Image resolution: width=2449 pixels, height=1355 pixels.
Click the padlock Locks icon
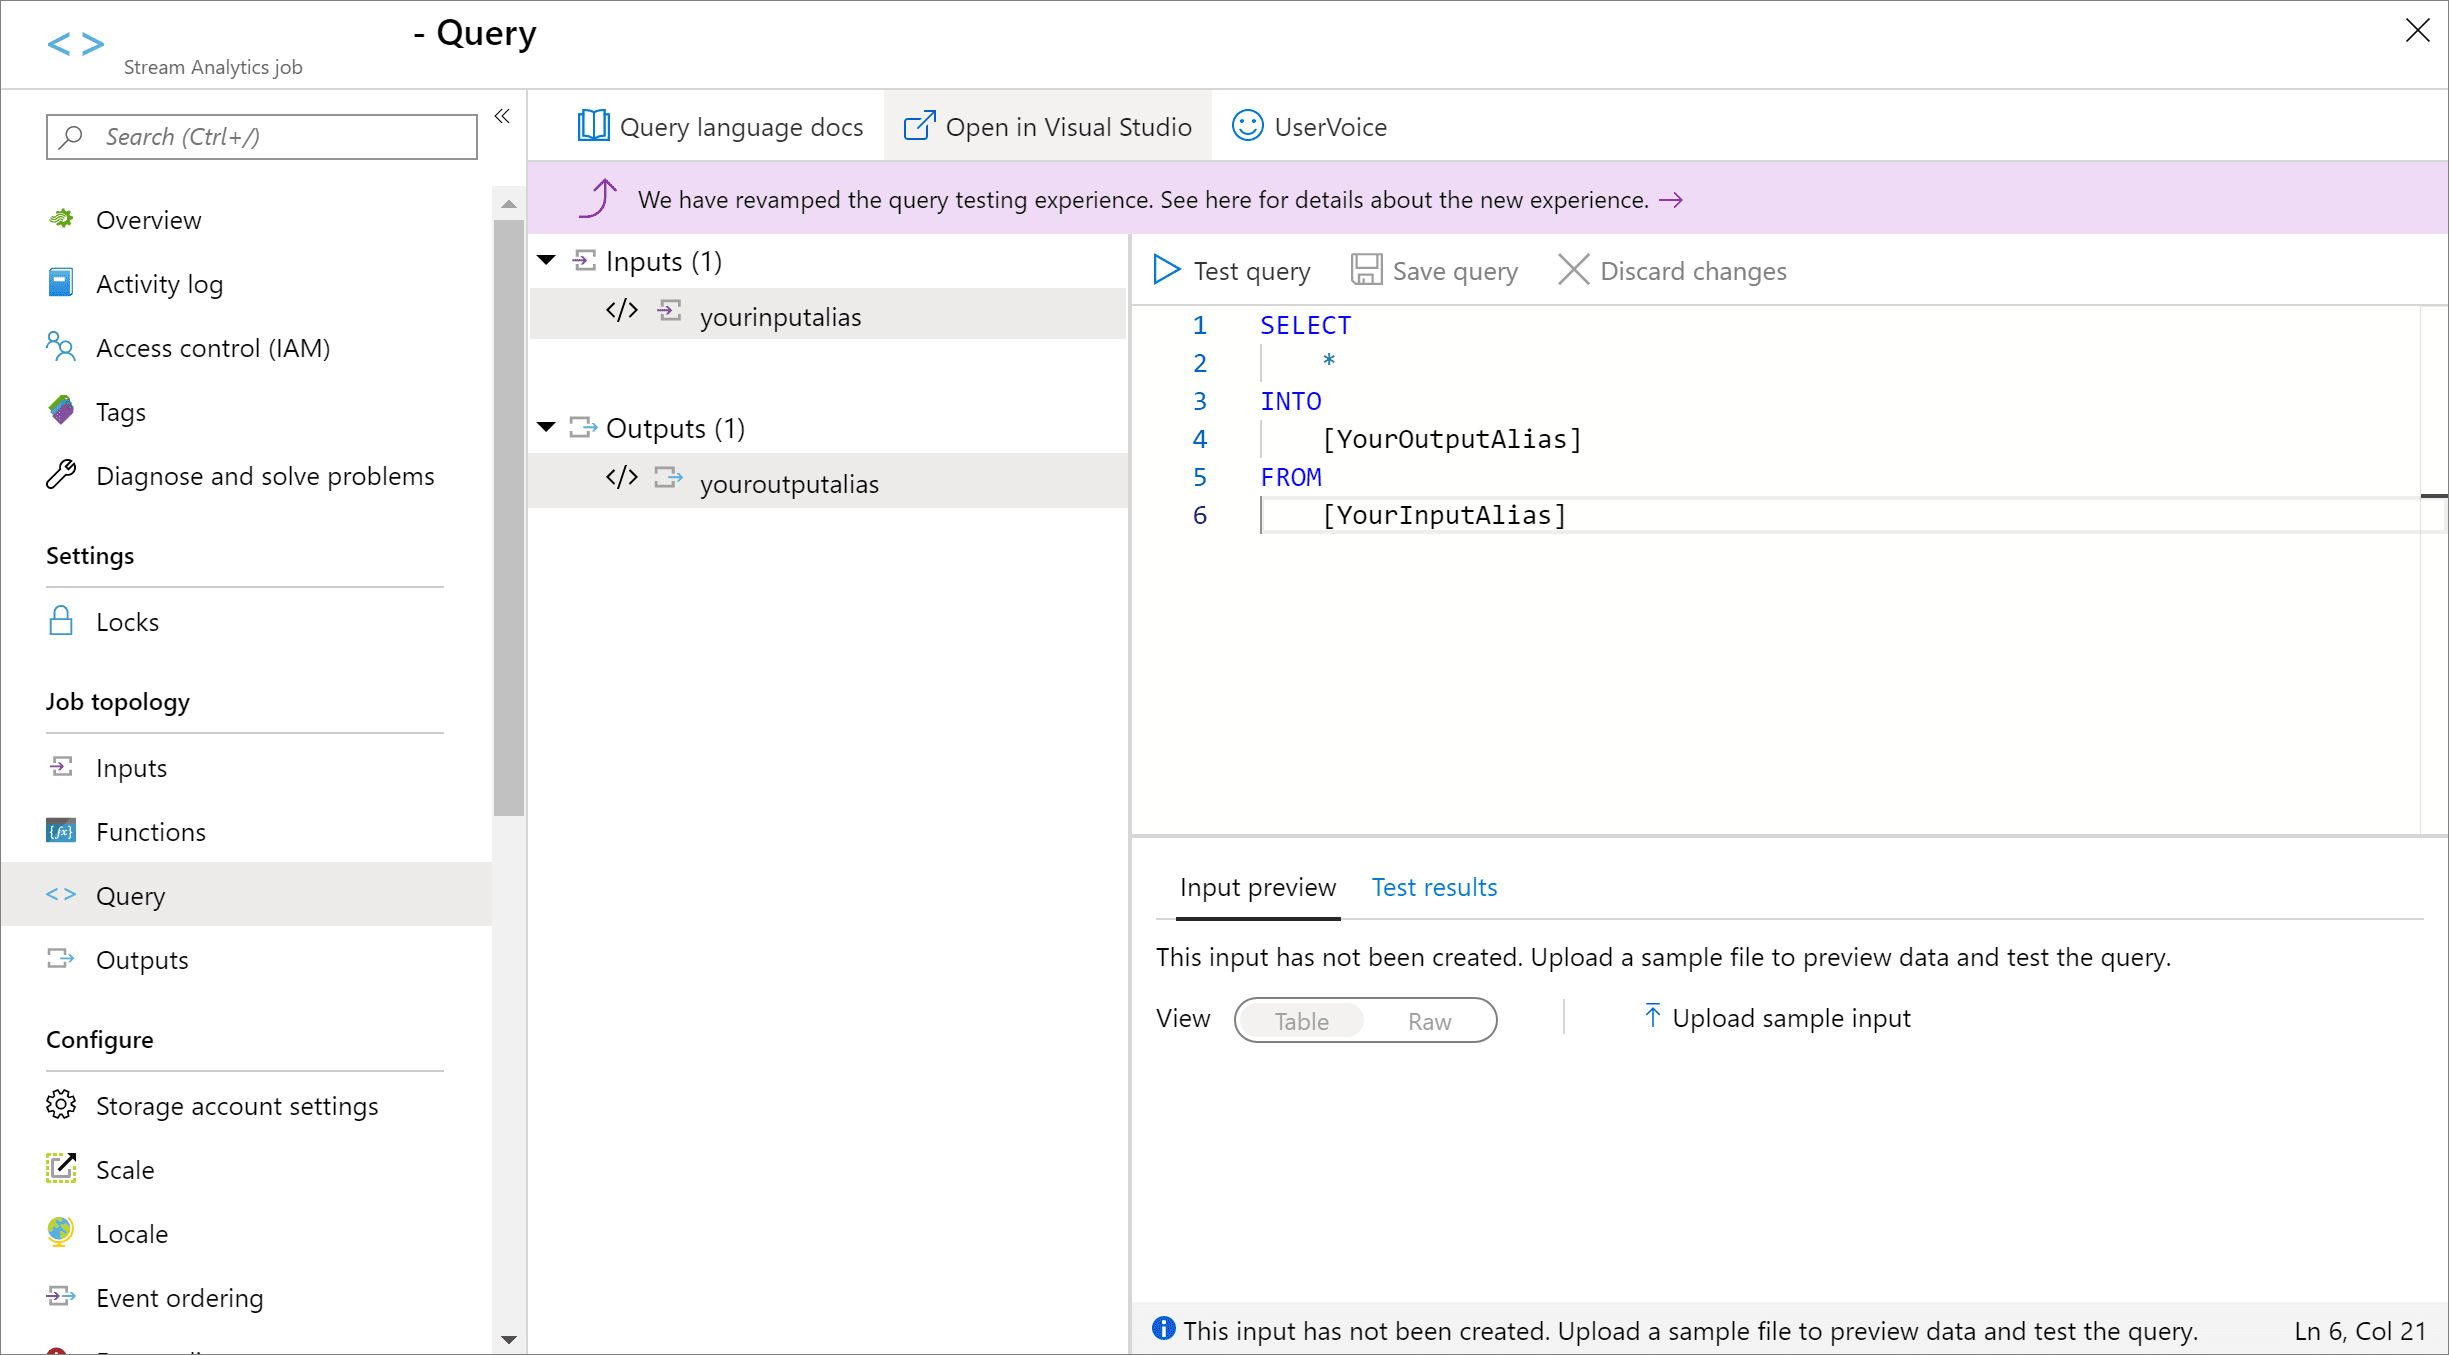click(x=61, y=620)
